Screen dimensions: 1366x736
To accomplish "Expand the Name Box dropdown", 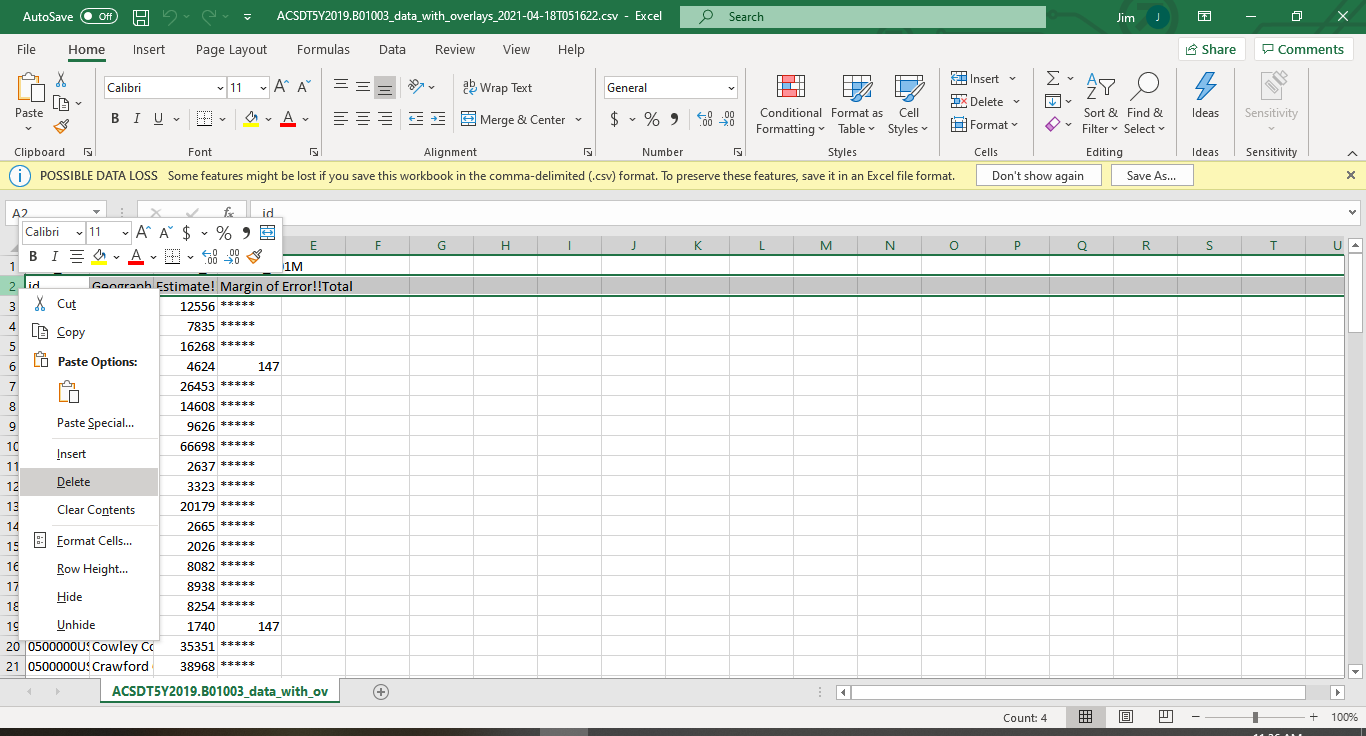I will 96,213.
